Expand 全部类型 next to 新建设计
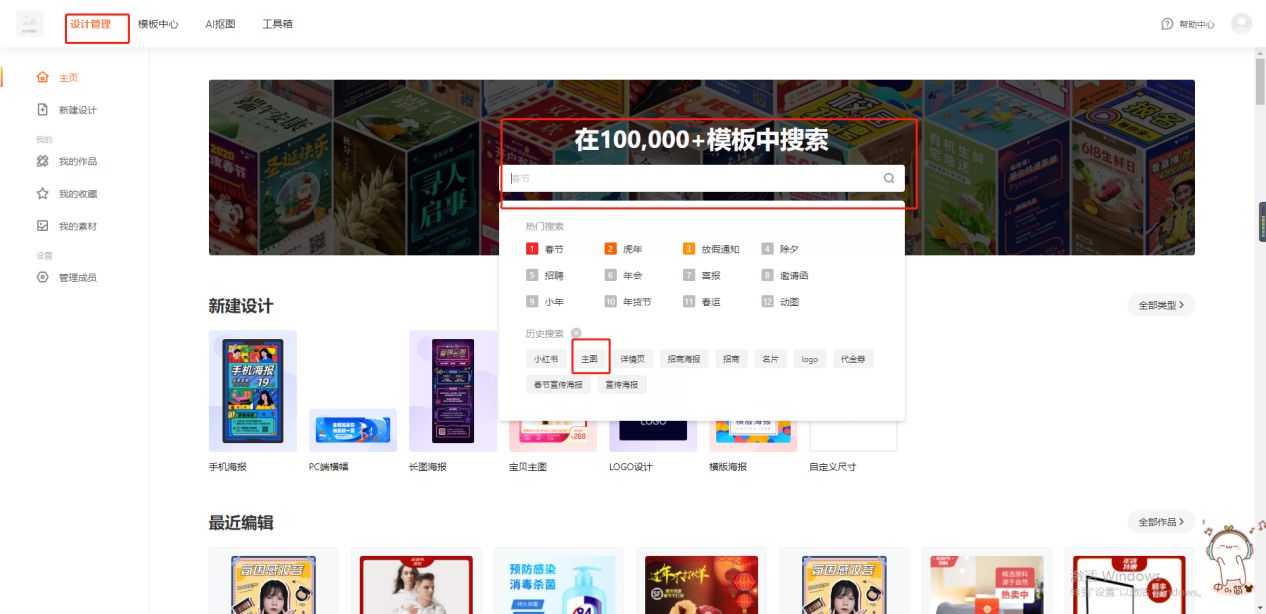The image size is (1266, 614). pos(1163,305)
